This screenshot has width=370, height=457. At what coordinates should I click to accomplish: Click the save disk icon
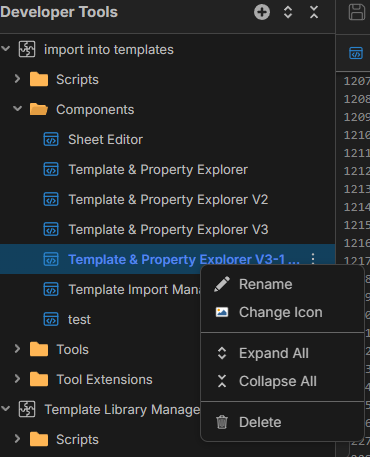pos(357,12)
